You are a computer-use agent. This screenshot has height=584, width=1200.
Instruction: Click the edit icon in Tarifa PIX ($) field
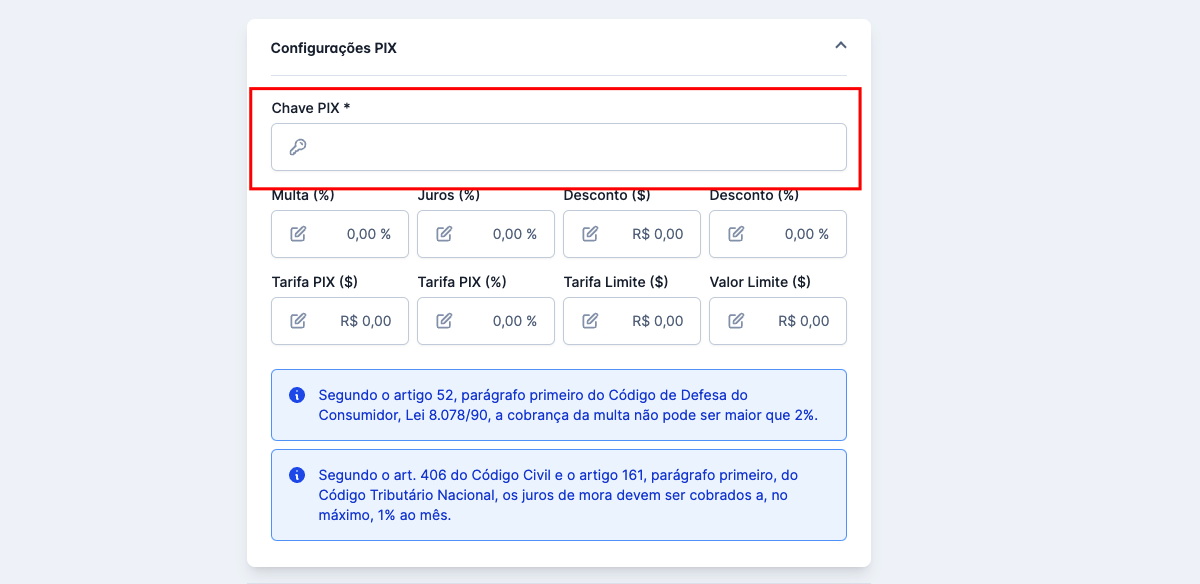[x=296, y=320]
